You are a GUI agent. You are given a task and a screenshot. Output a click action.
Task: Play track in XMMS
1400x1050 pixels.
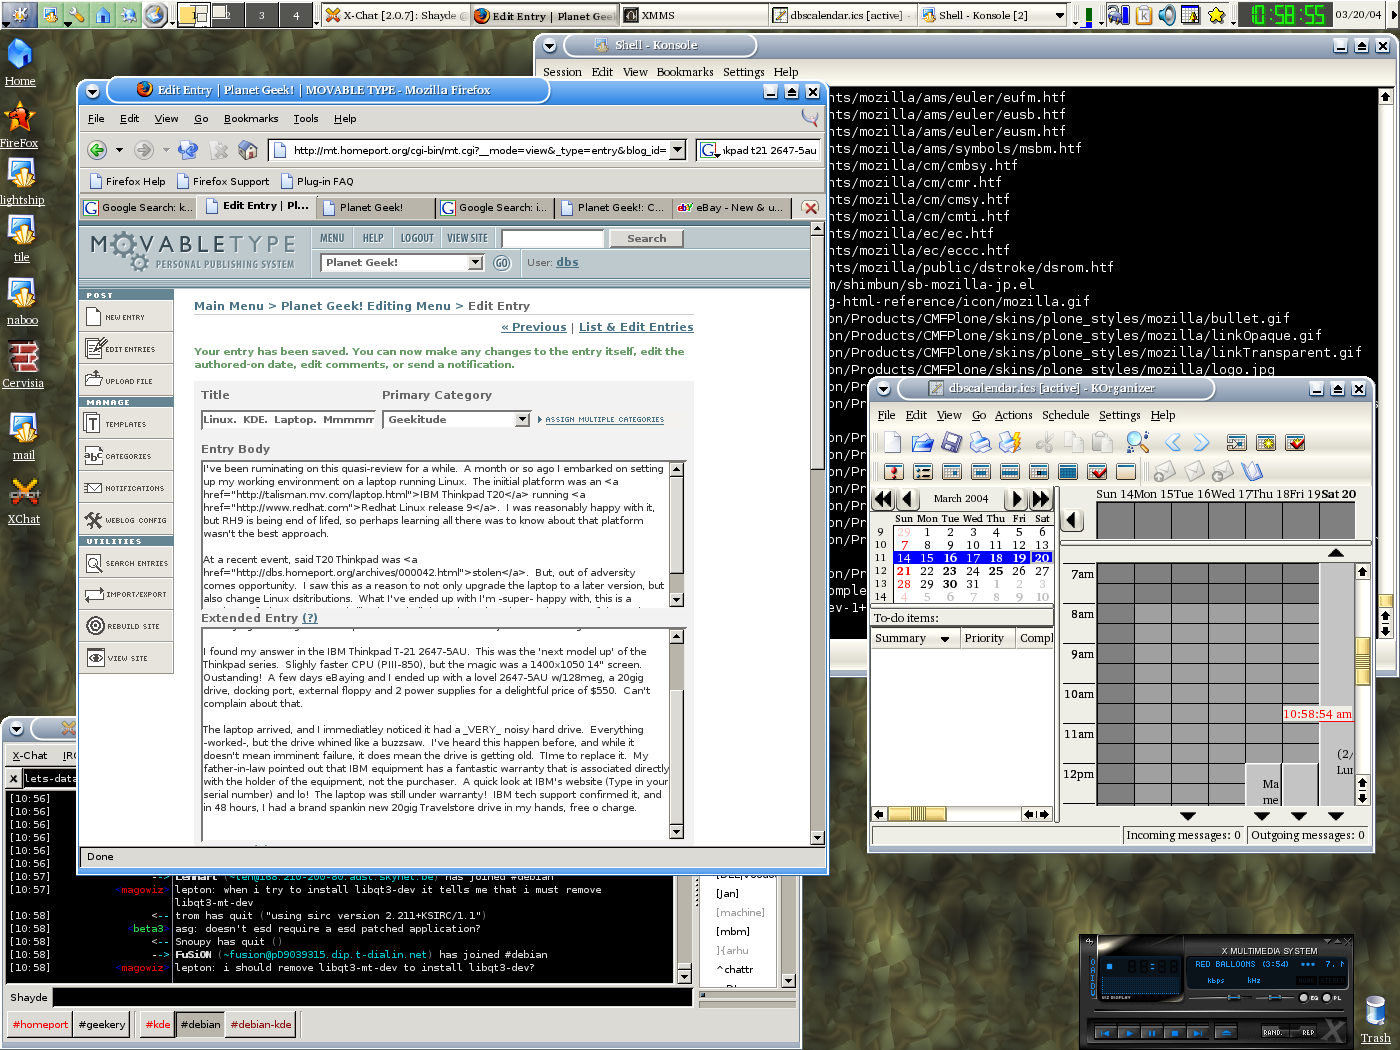pos(1129,1033)
